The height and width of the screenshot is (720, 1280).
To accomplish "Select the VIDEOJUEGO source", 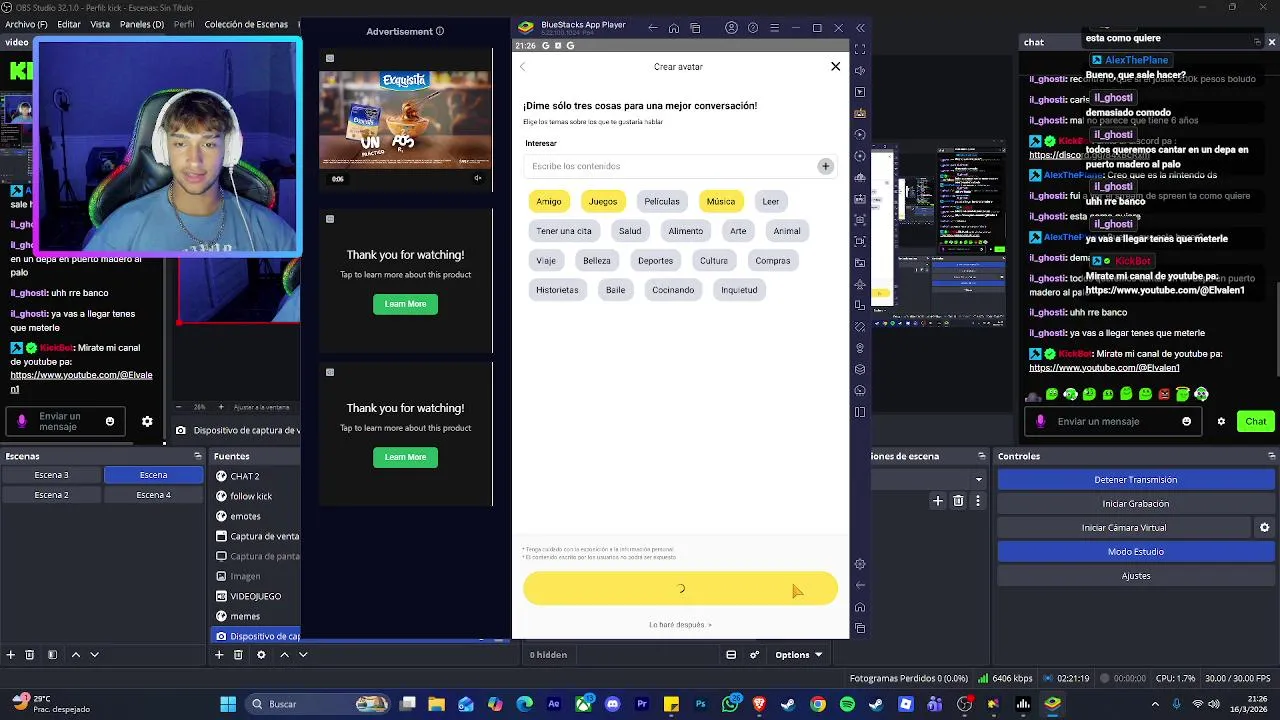I will click(255, 596).
